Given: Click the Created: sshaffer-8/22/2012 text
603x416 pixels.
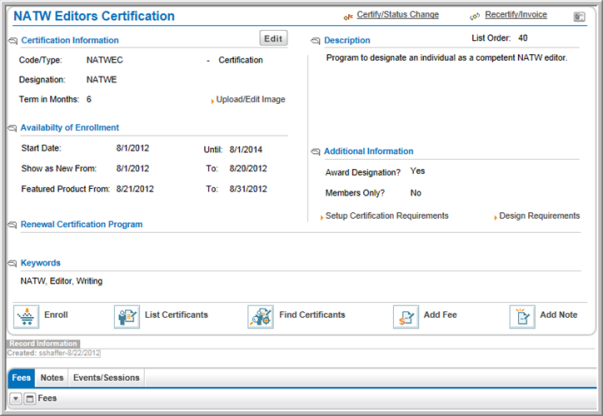Looking at the screenshot, I should [x=53, y=353].
